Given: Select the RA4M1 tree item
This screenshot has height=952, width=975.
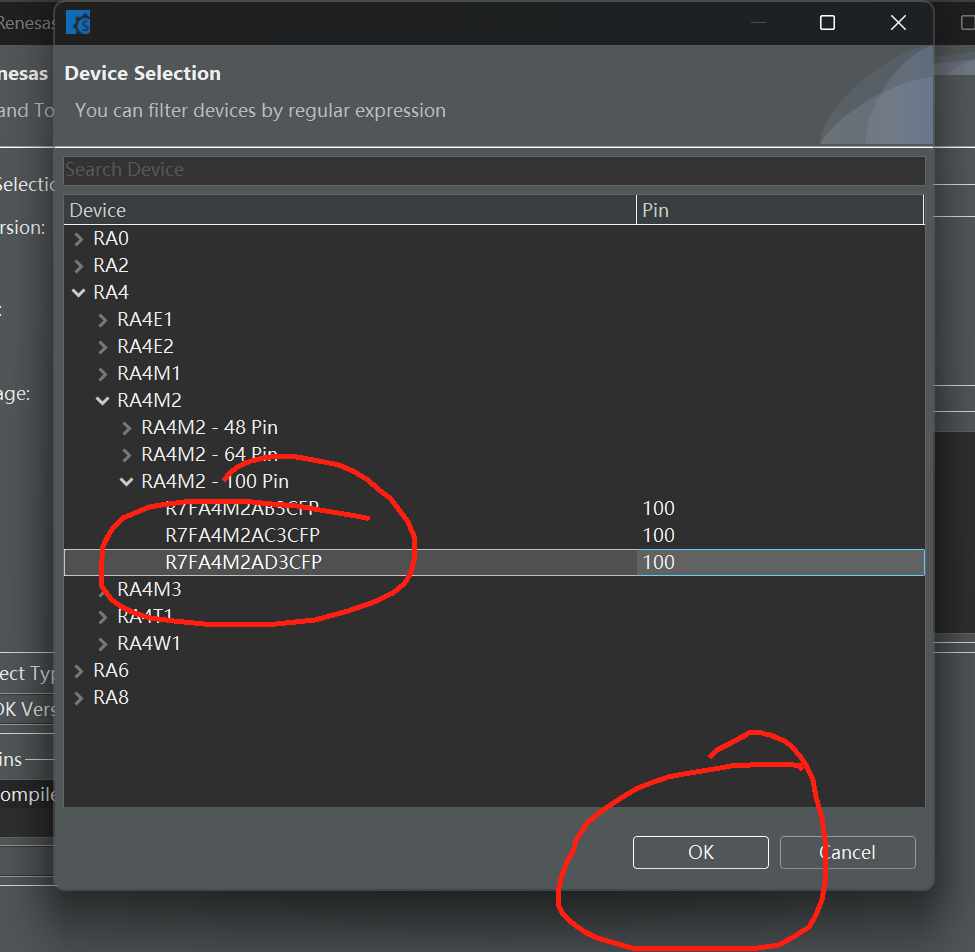Looking at the screenshot, I should coord(149,374).
